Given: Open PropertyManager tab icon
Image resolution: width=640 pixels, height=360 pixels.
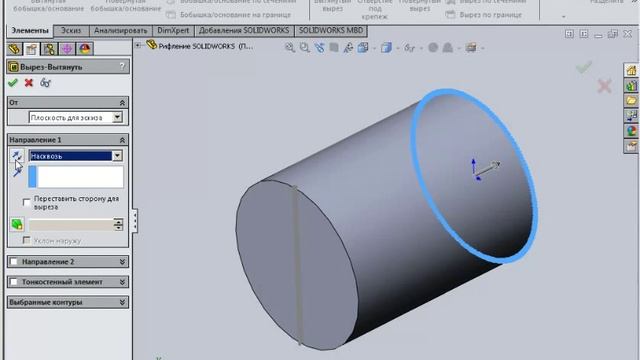Looking at the screenshot, I should pos(31,49).
